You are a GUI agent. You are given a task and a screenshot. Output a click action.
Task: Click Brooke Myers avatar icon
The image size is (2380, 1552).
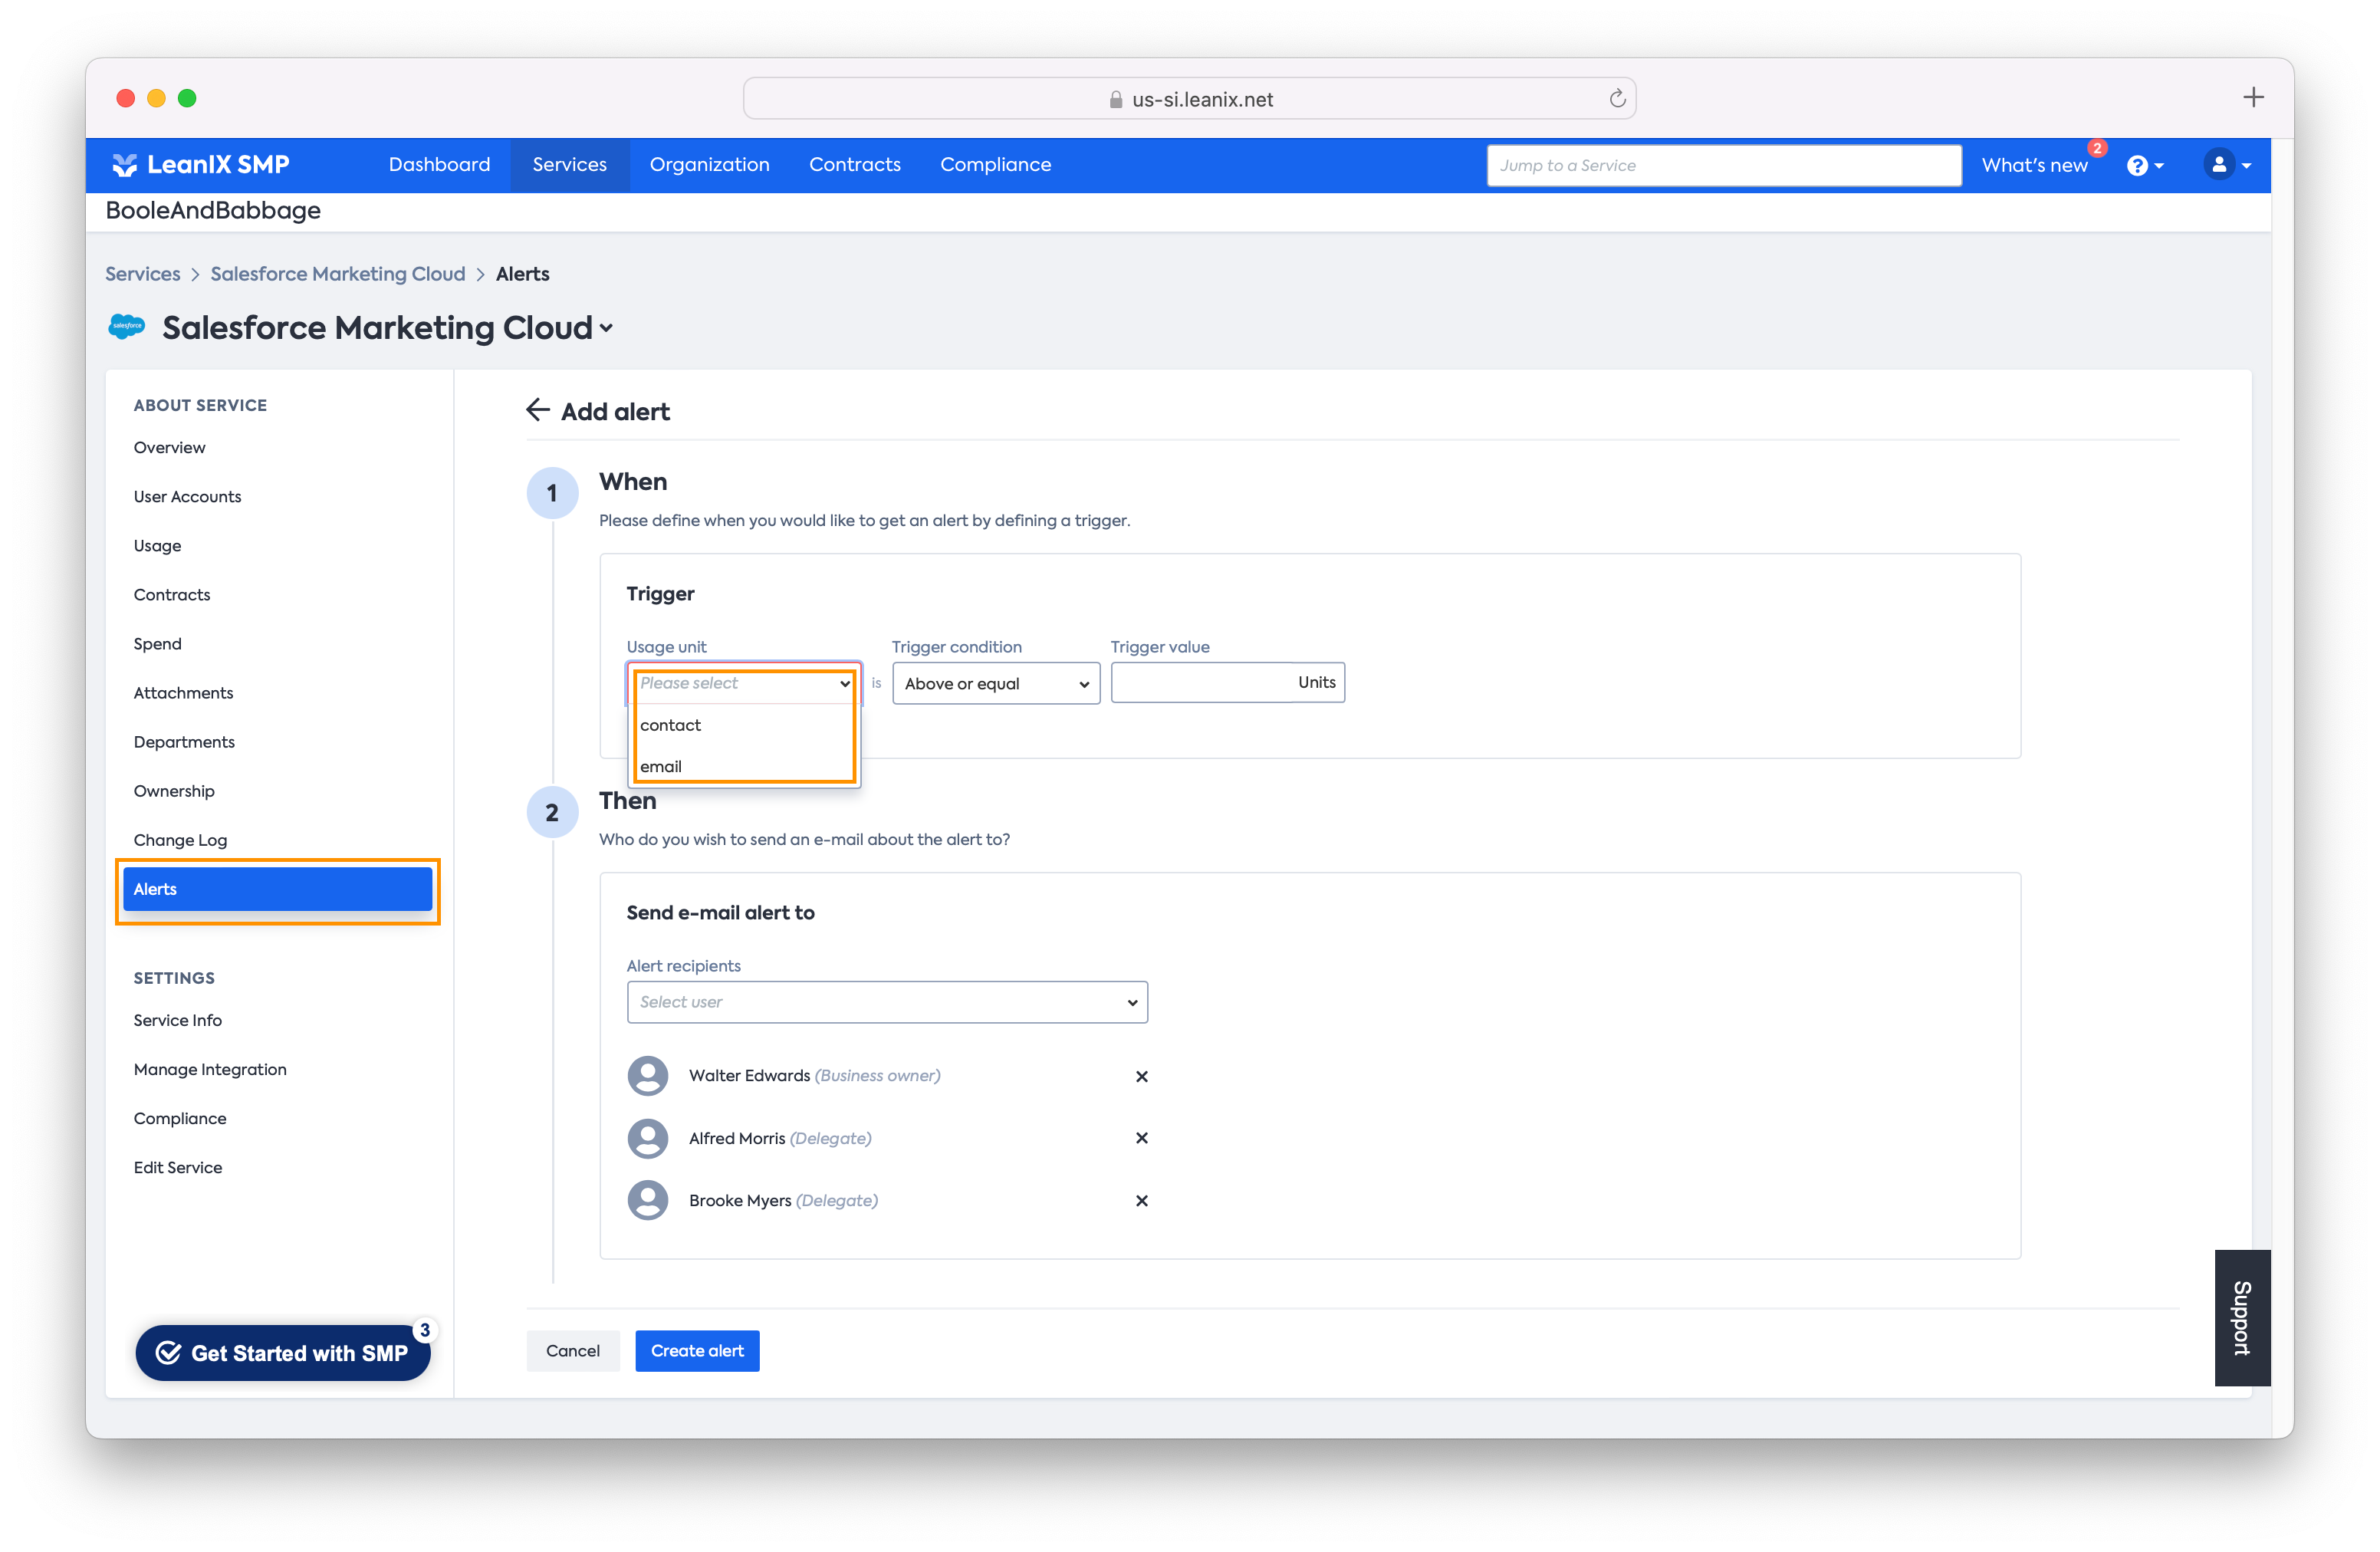point(648,1200)
